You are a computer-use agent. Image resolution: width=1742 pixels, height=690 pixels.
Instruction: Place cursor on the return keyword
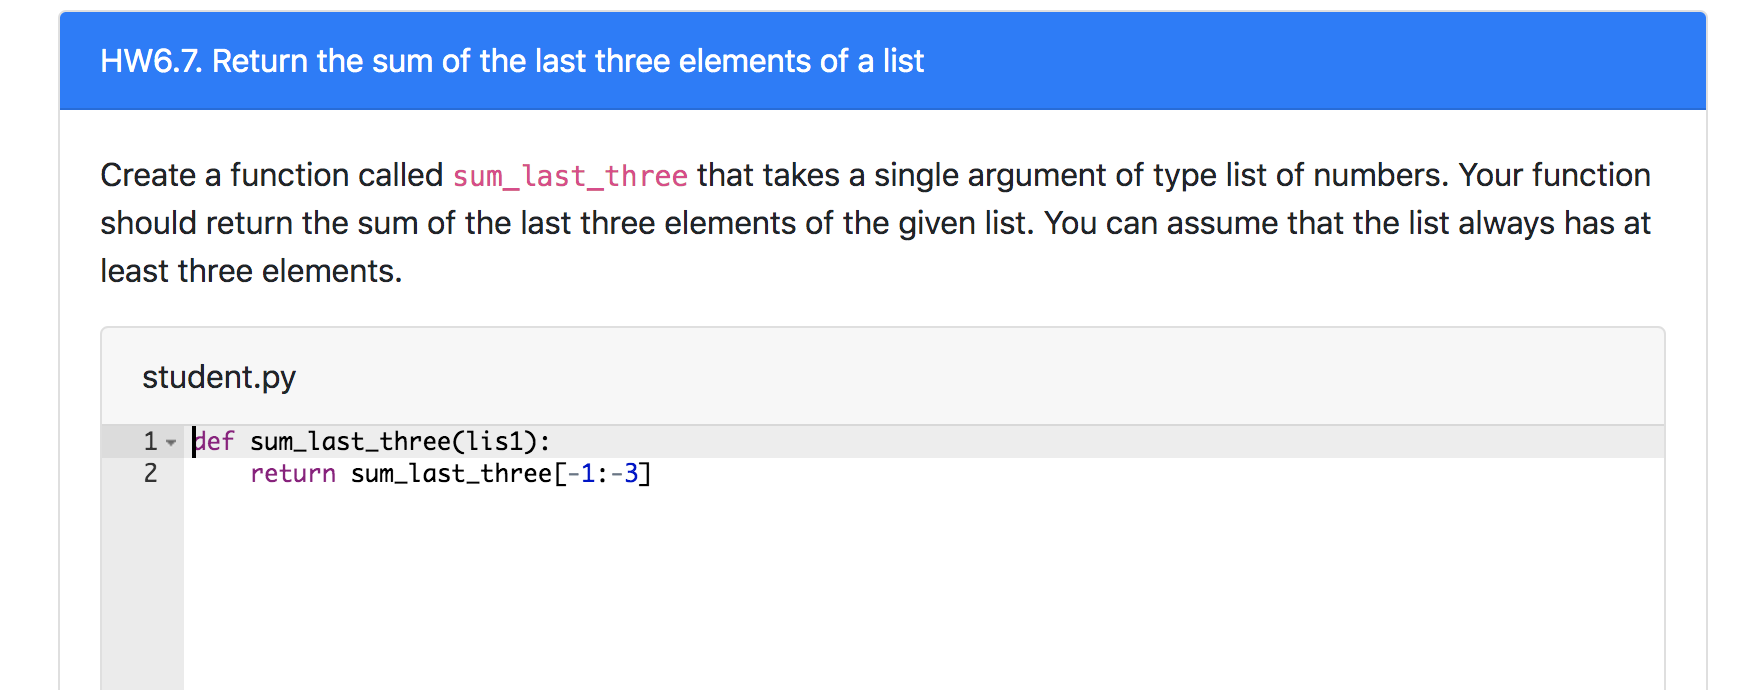tap(292, 473)
